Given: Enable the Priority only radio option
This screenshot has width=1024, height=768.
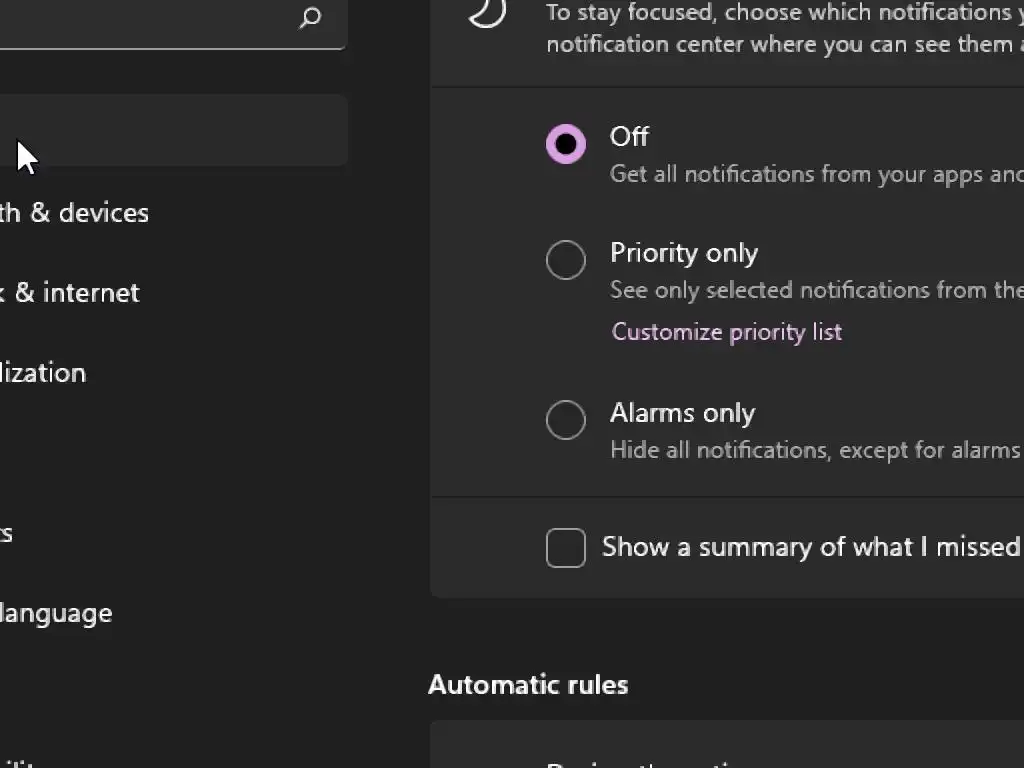Looking at the screenshot, I should 566,260.
